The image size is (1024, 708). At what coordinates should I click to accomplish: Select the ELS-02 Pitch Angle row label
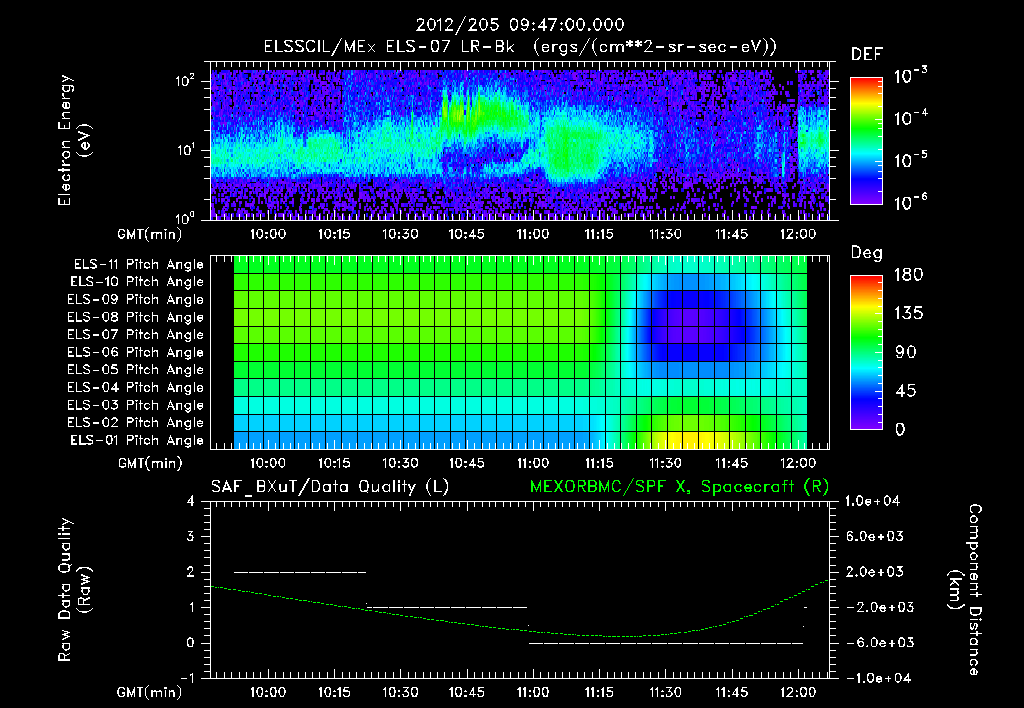(x=136, y=423)
